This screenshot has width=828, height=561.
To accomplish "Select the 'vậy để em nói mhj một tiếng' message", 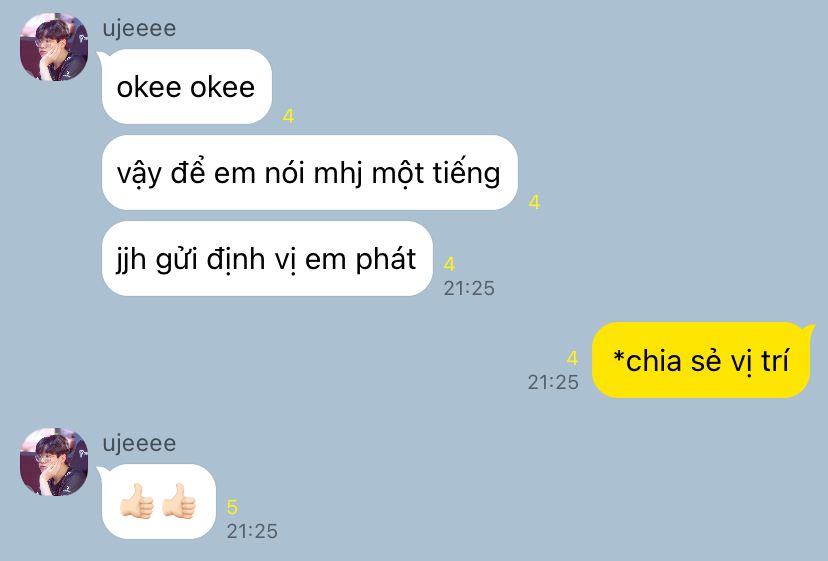I will pos(309,173).
